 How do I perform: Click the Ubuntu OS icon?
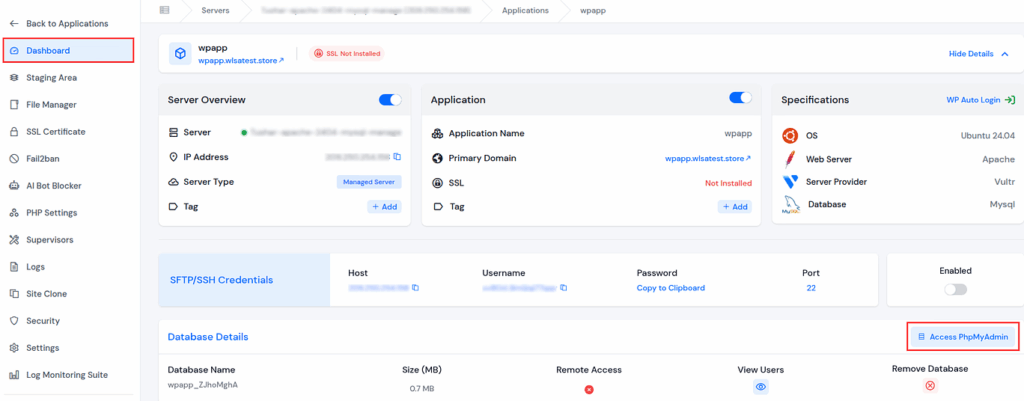pos(790,136)
